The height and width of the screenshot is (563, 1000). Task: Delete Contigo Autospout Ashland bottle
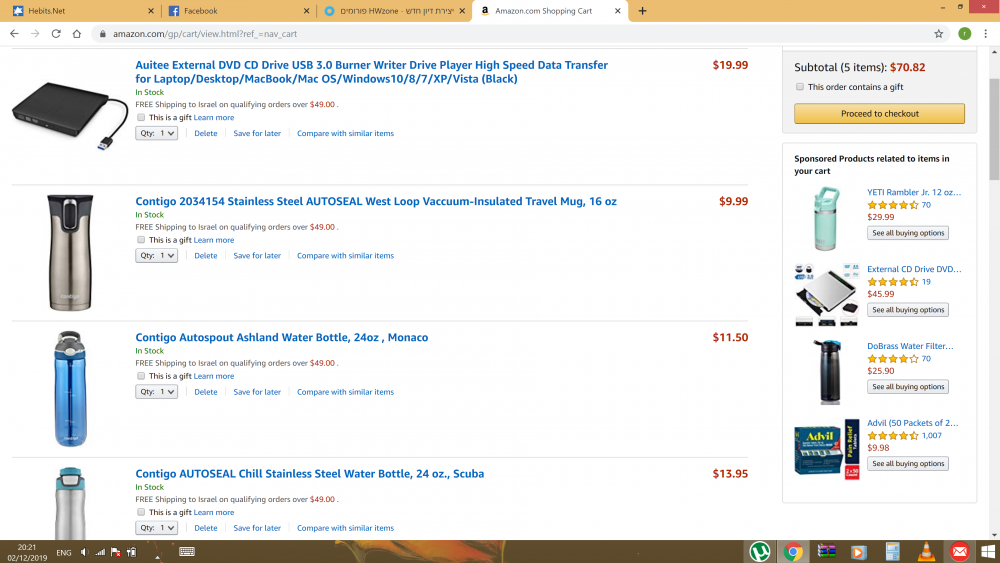tap(205, 392)
